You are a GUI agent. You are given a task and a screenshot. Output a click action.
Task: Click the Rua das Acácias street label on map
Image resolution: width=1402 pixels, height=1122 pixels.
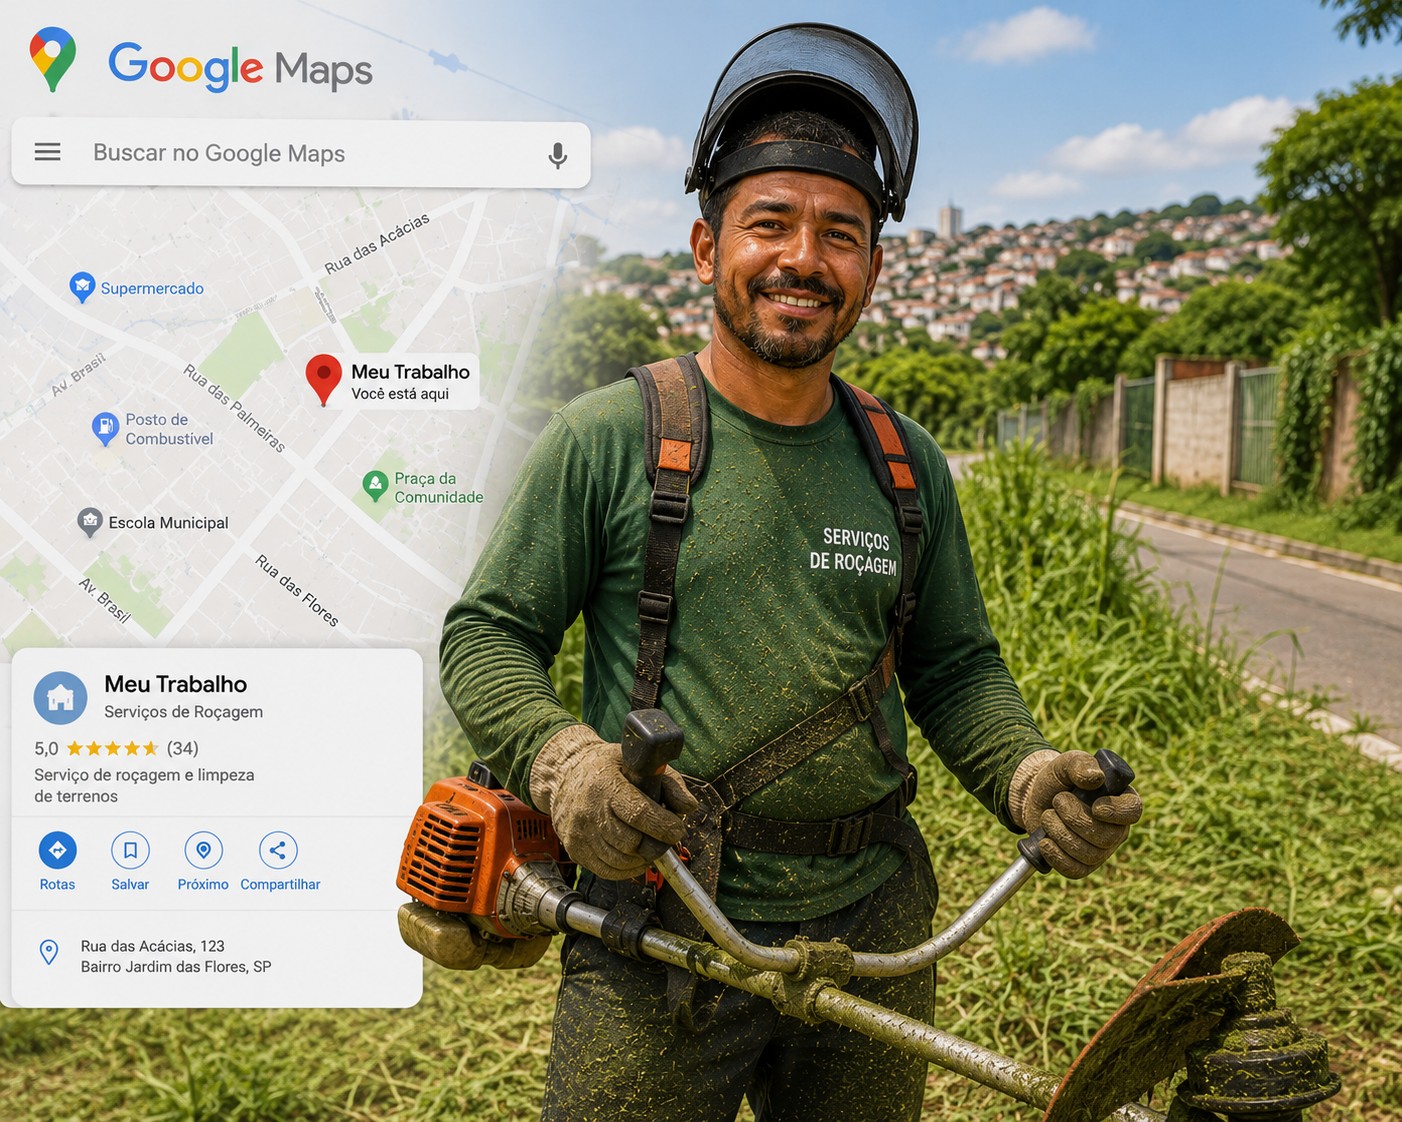click(x=377, y=243)
